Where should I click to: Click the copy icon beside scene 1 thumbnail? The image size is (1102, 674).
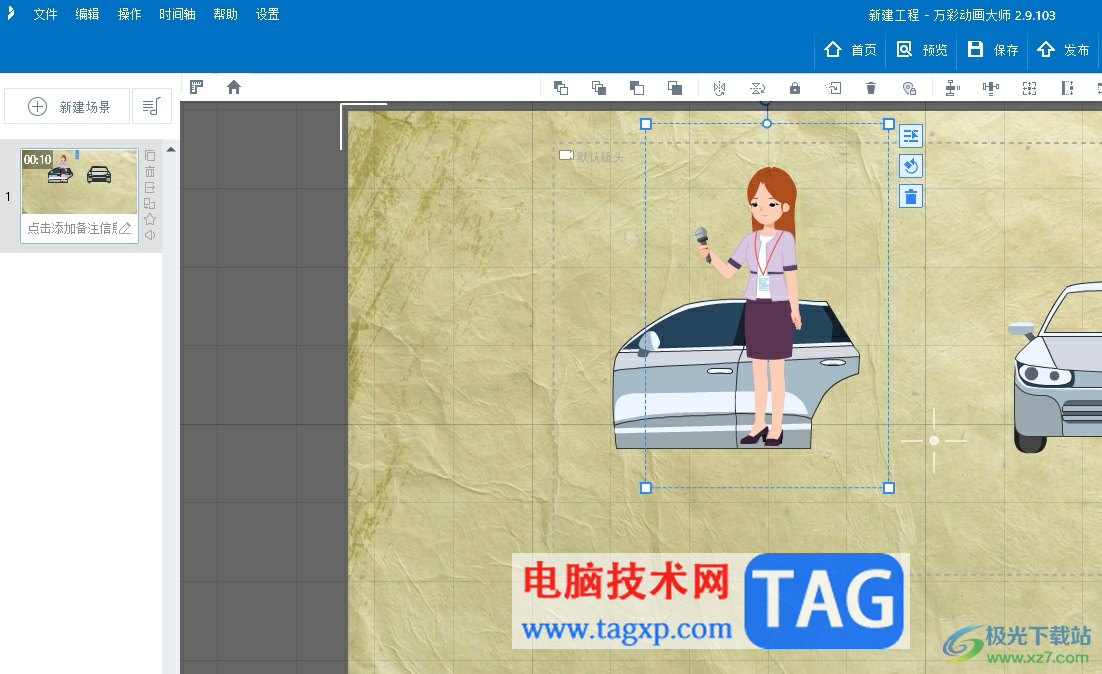[x=150, y=155]
